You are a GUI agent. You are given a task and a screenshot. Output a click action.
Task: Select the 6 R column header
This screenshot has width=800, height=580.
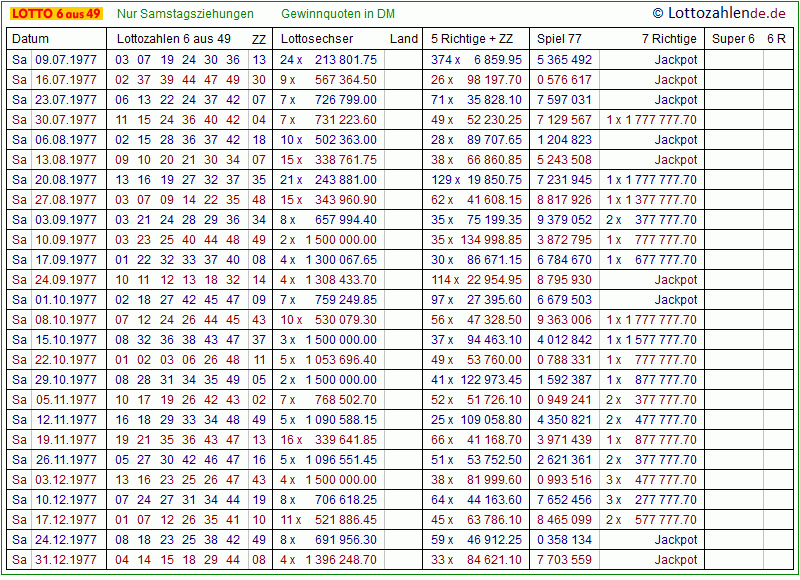tap(776, 39)
